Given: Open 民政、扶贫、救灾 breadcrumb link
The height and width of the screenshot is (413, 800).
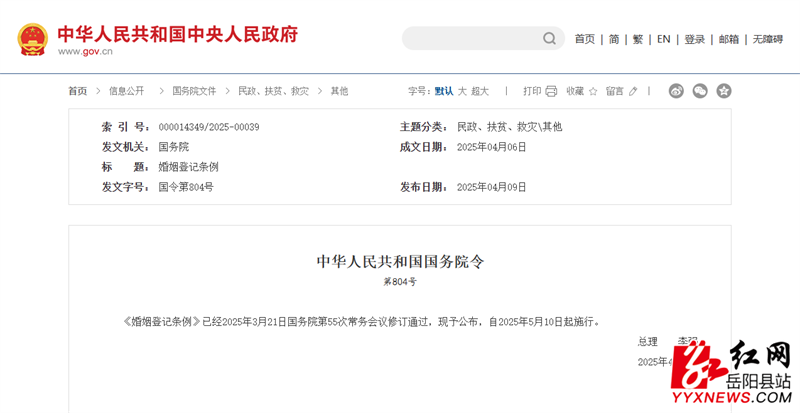Looking at the screenshot, I should pyautogui.click(x=273, y=91).
